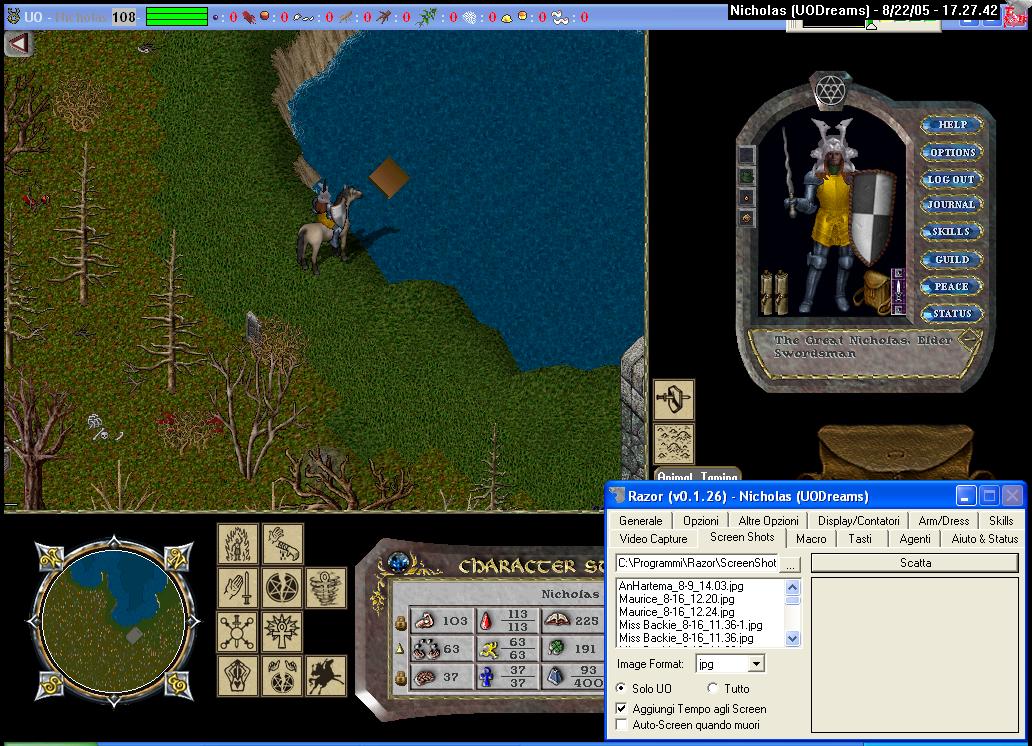Click the screenshot list's scroll down arrow

pos(792,638)
